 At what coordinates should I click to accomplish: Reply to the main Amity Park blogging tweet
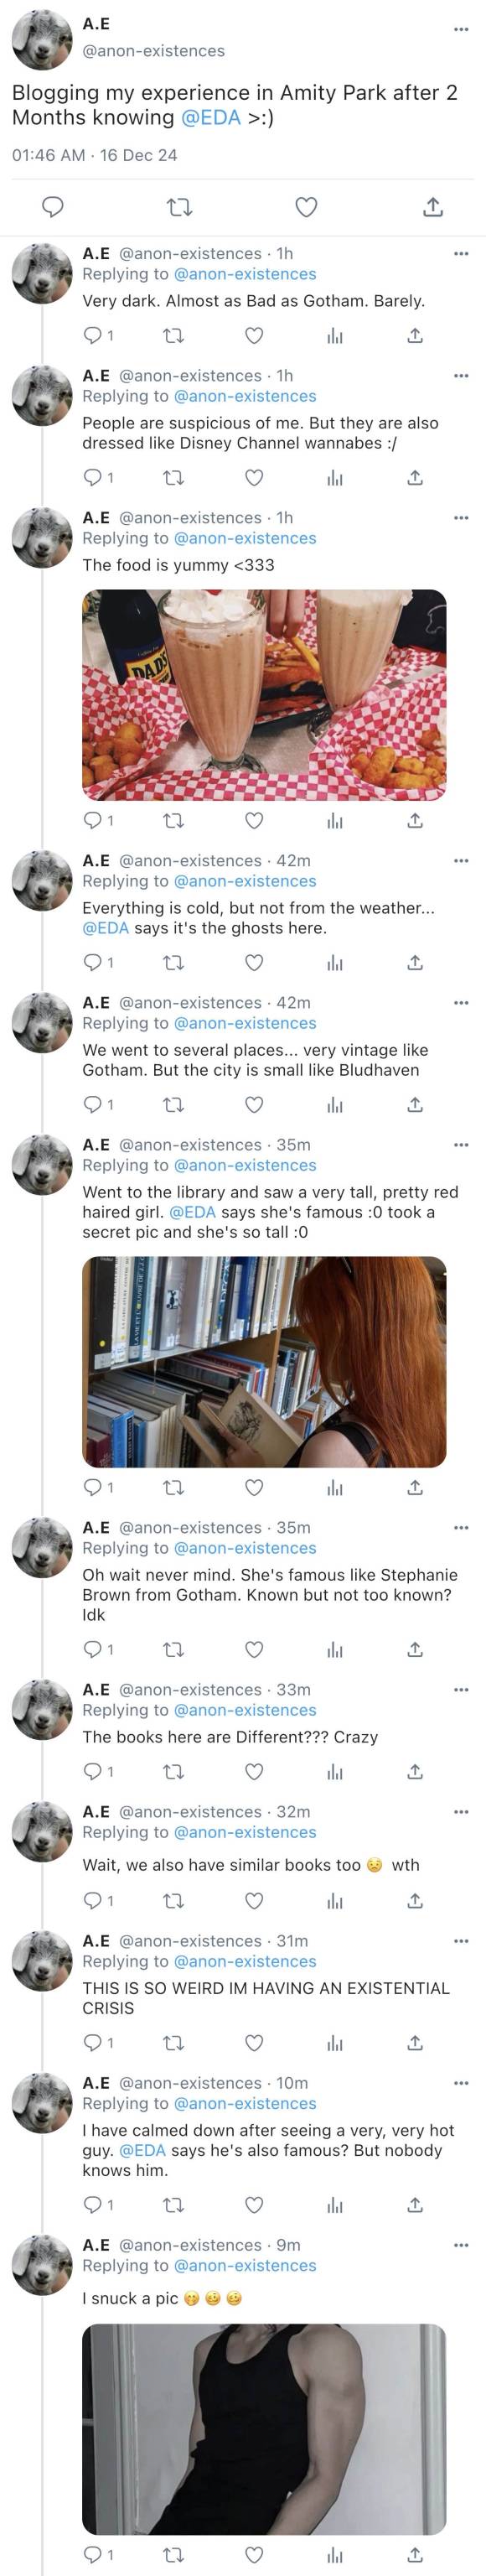[53, 207]
